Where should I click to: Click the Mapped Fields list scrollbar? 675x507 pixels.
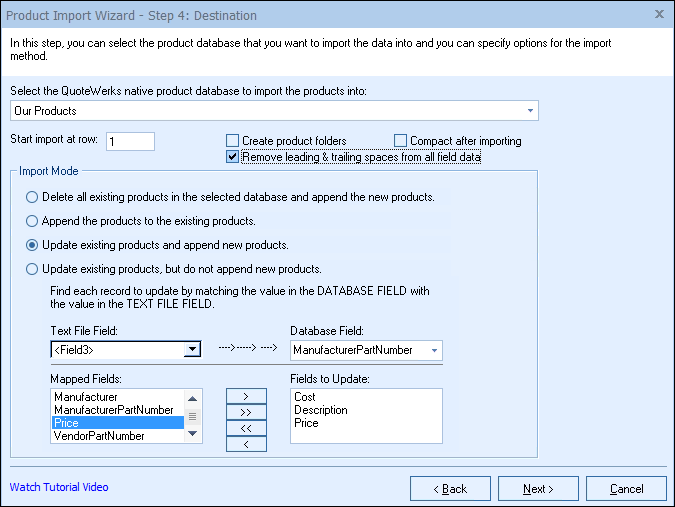194,416
